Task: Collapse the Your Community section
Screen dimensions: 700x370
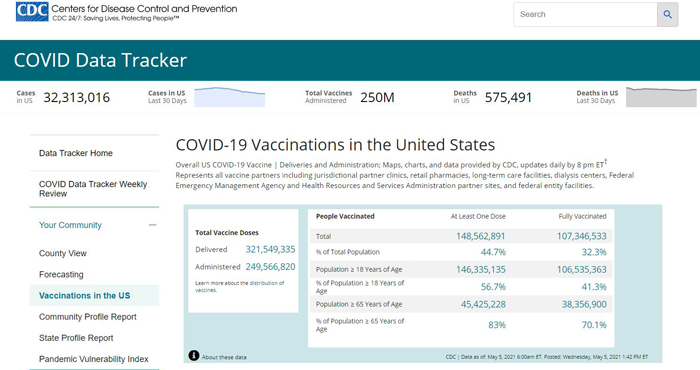Action: [x=153, y=225]
